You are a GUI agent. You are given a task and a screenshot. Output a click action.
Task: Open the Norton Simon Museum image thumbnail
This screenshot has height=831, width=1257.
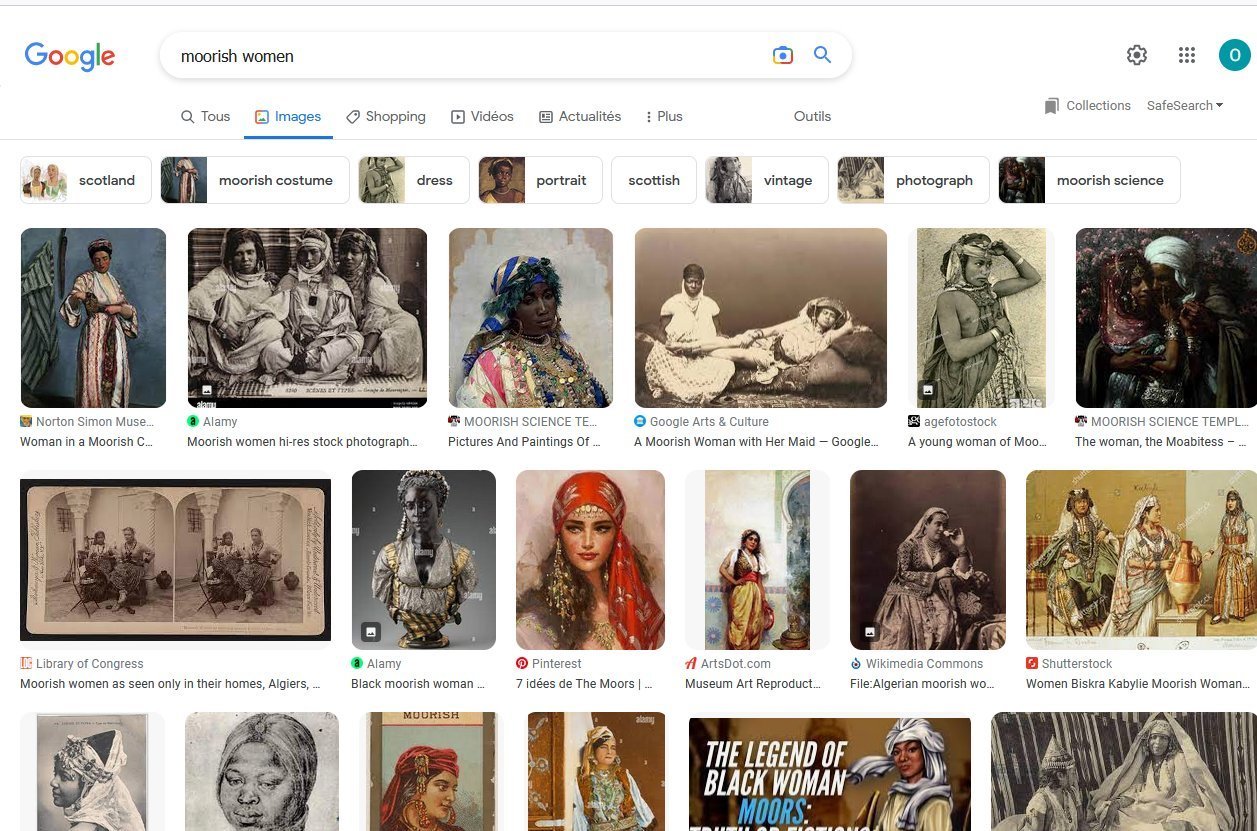pyautogui.click(x=93, y=318)
